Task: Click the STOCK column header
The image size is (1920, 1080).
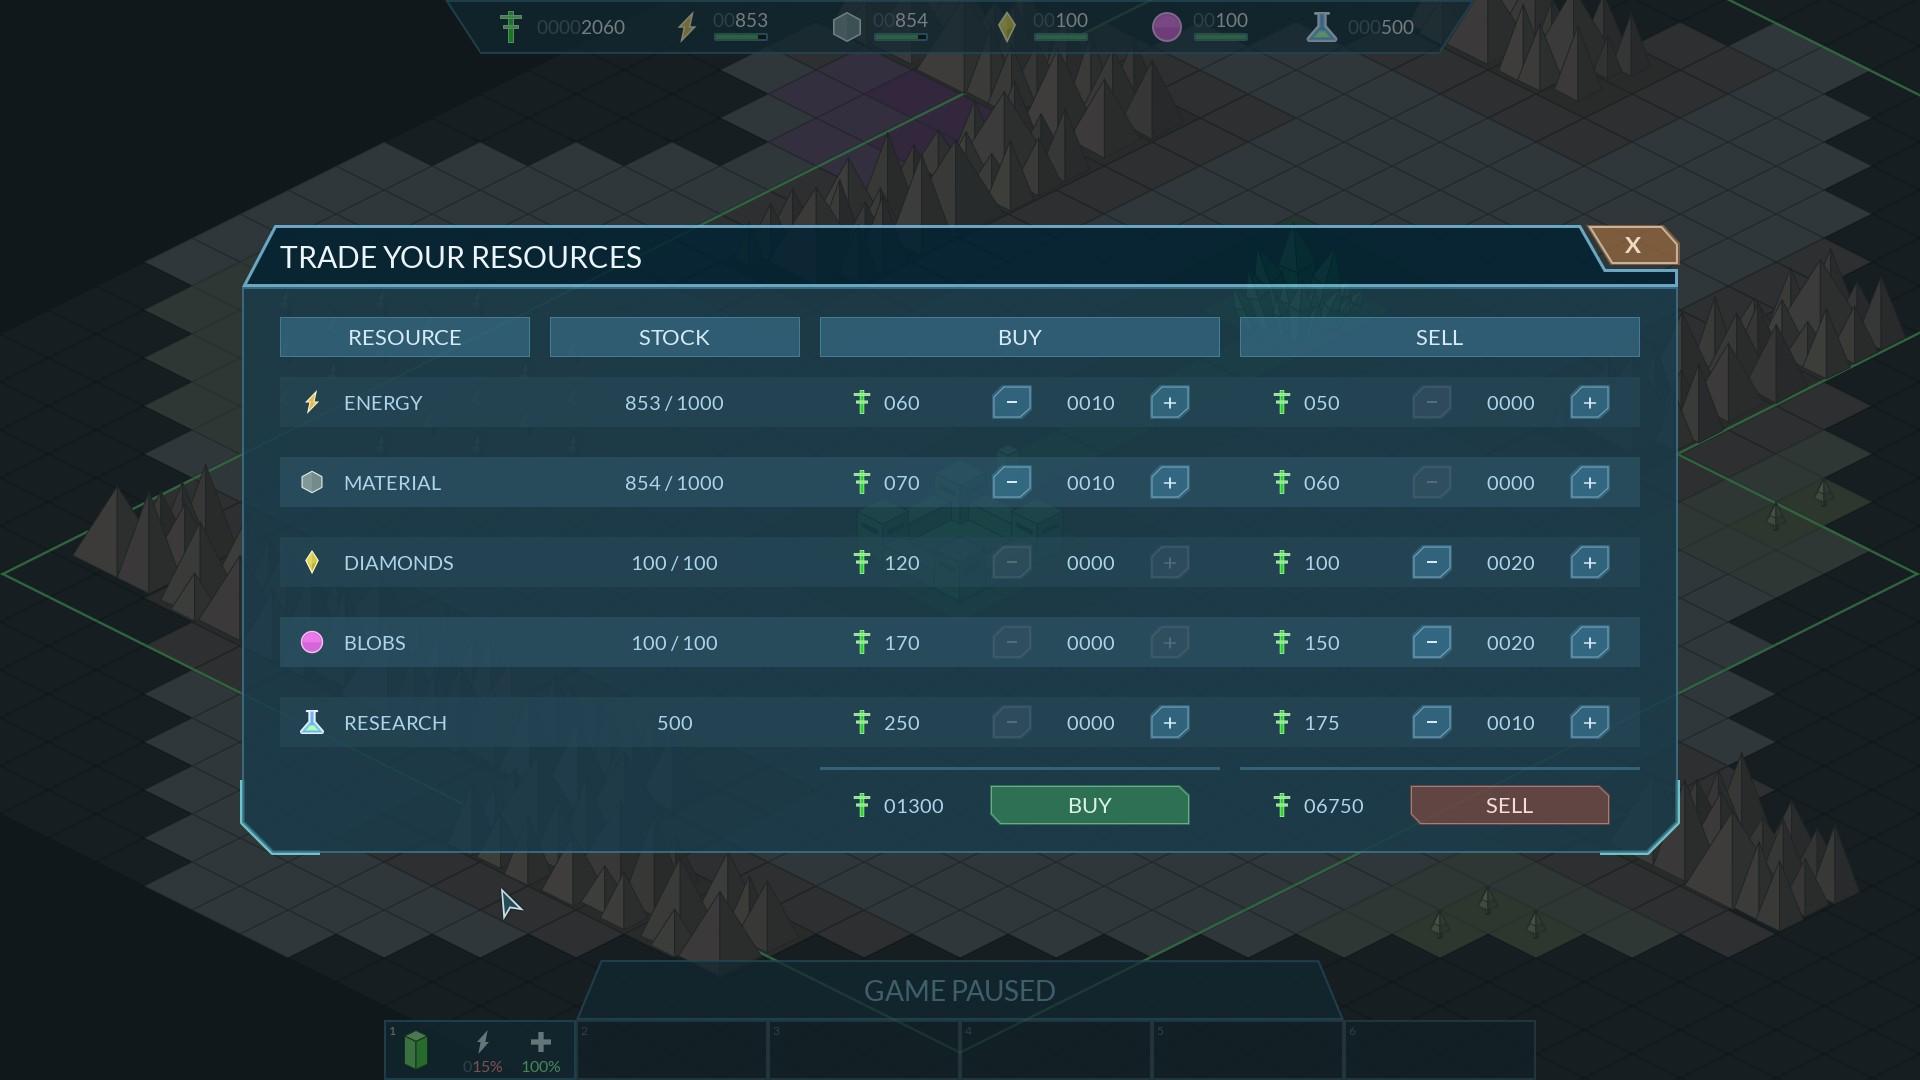Action: click(674, 338)
